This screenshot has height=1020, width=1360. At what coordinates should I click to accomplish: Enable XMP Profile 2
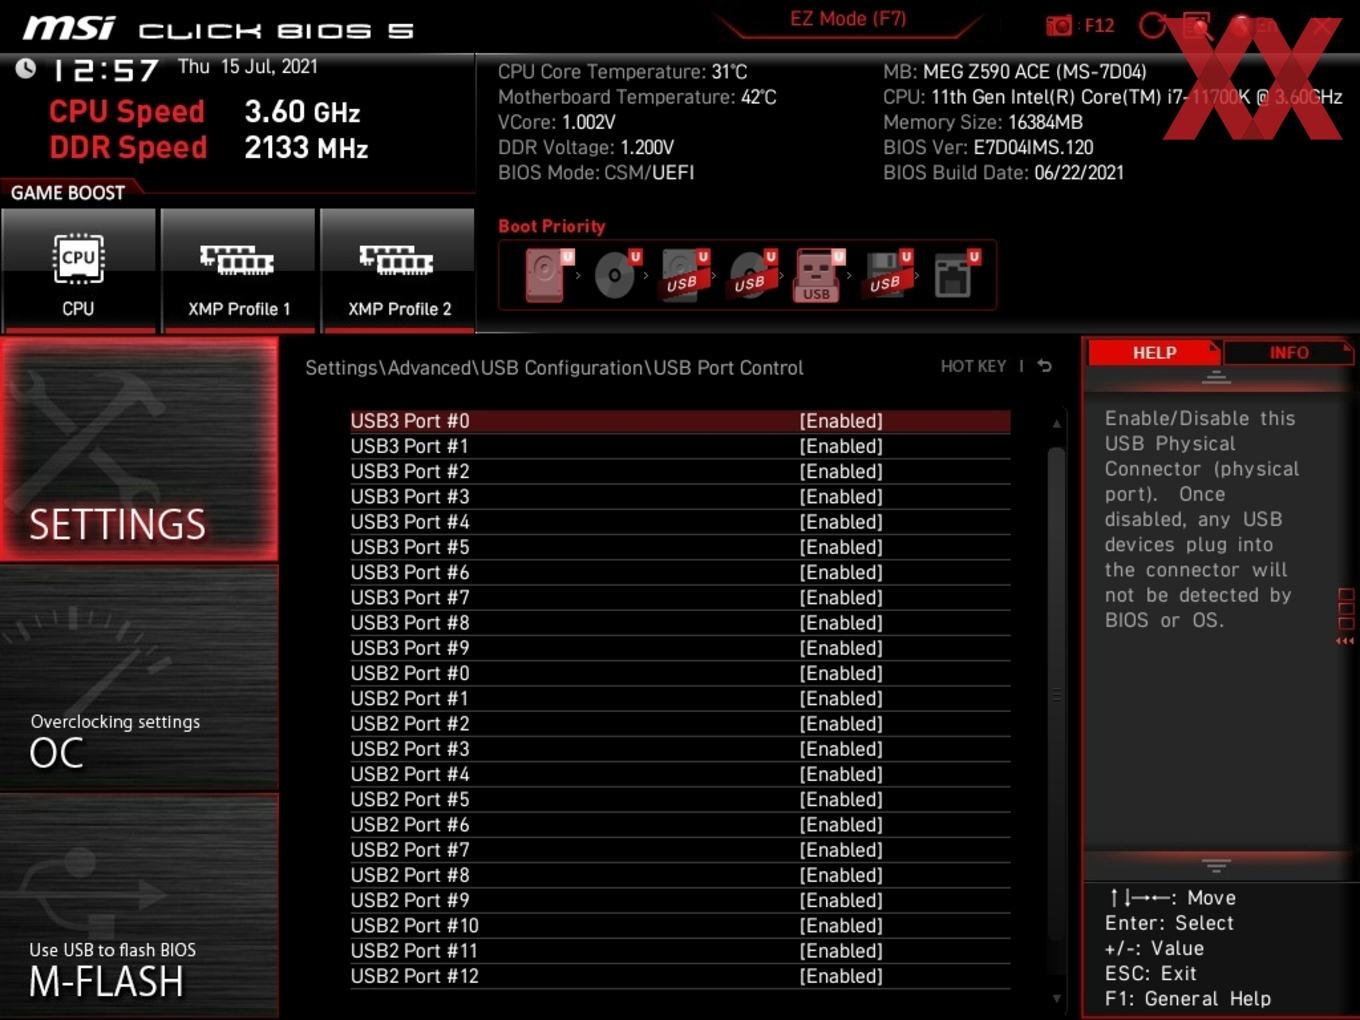(398, 270)
